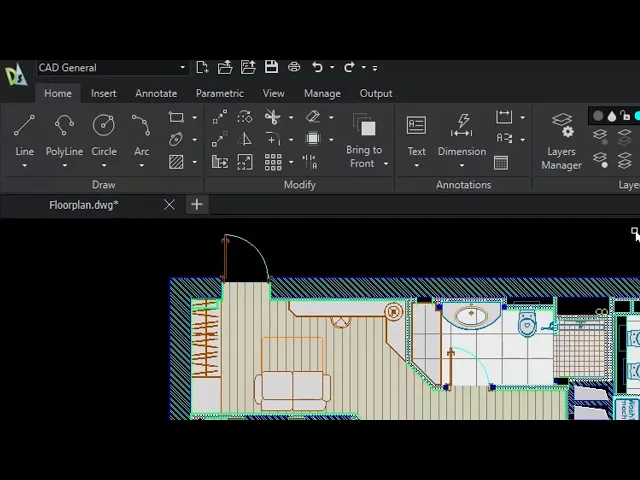Viewport: 640px width, 480px height.
Task: Choose the Ellipse tool in Draw panel
Action: tap(176, 140)
